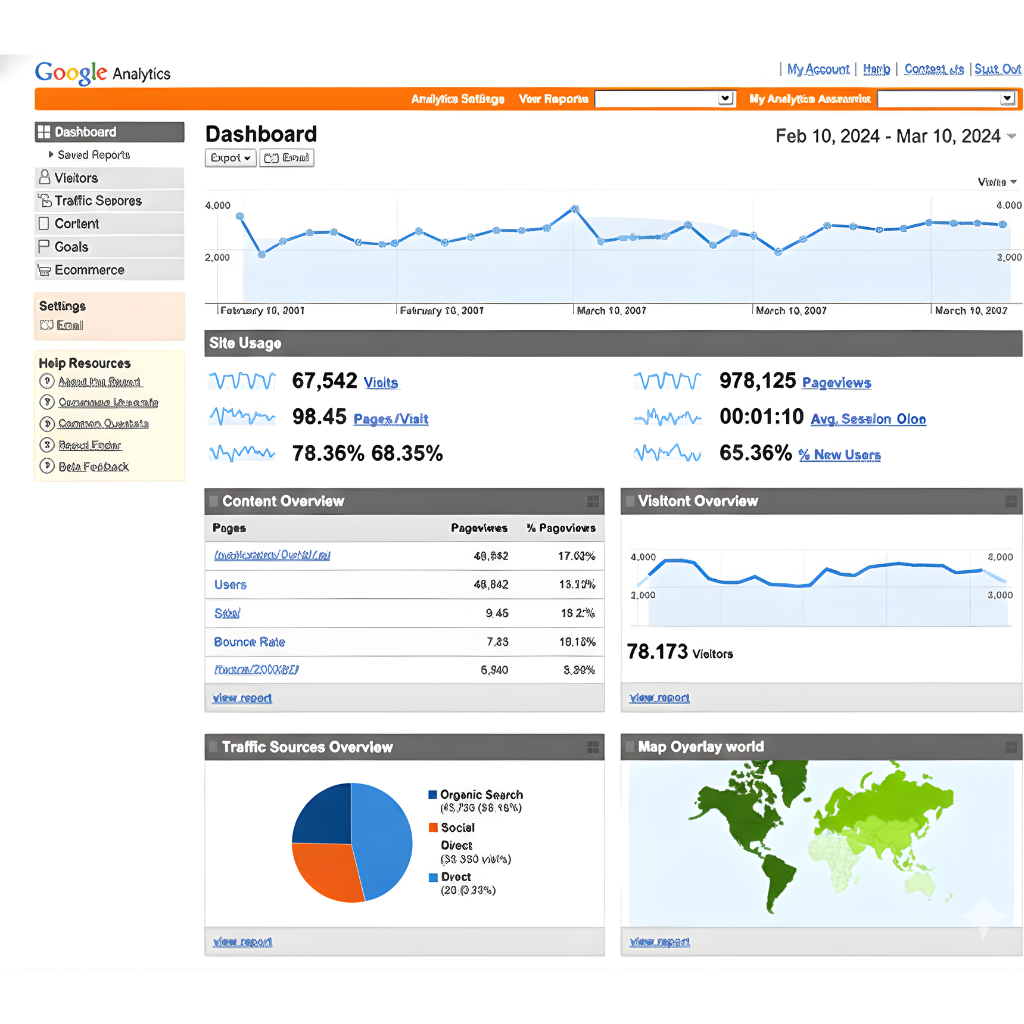Image resolution: width=1024 pixels, height=1024 pixels.
Task: Click the Organic Search dark blue swatch
Action: pyautogui.click(x=432, y=795)
